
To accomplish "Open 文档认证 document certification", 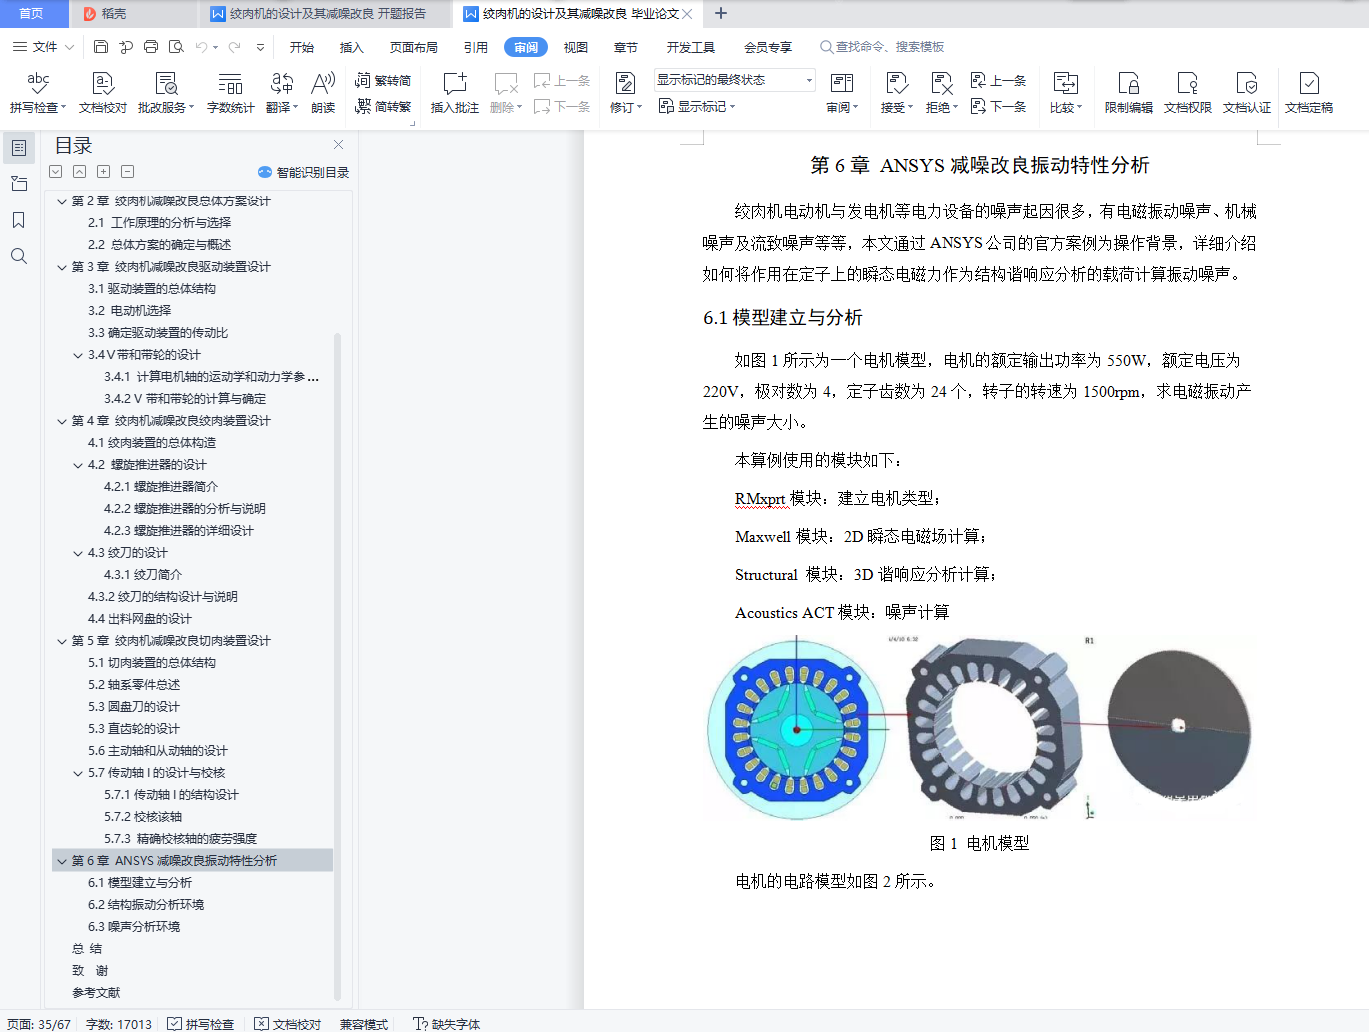I will point(1247,92).
